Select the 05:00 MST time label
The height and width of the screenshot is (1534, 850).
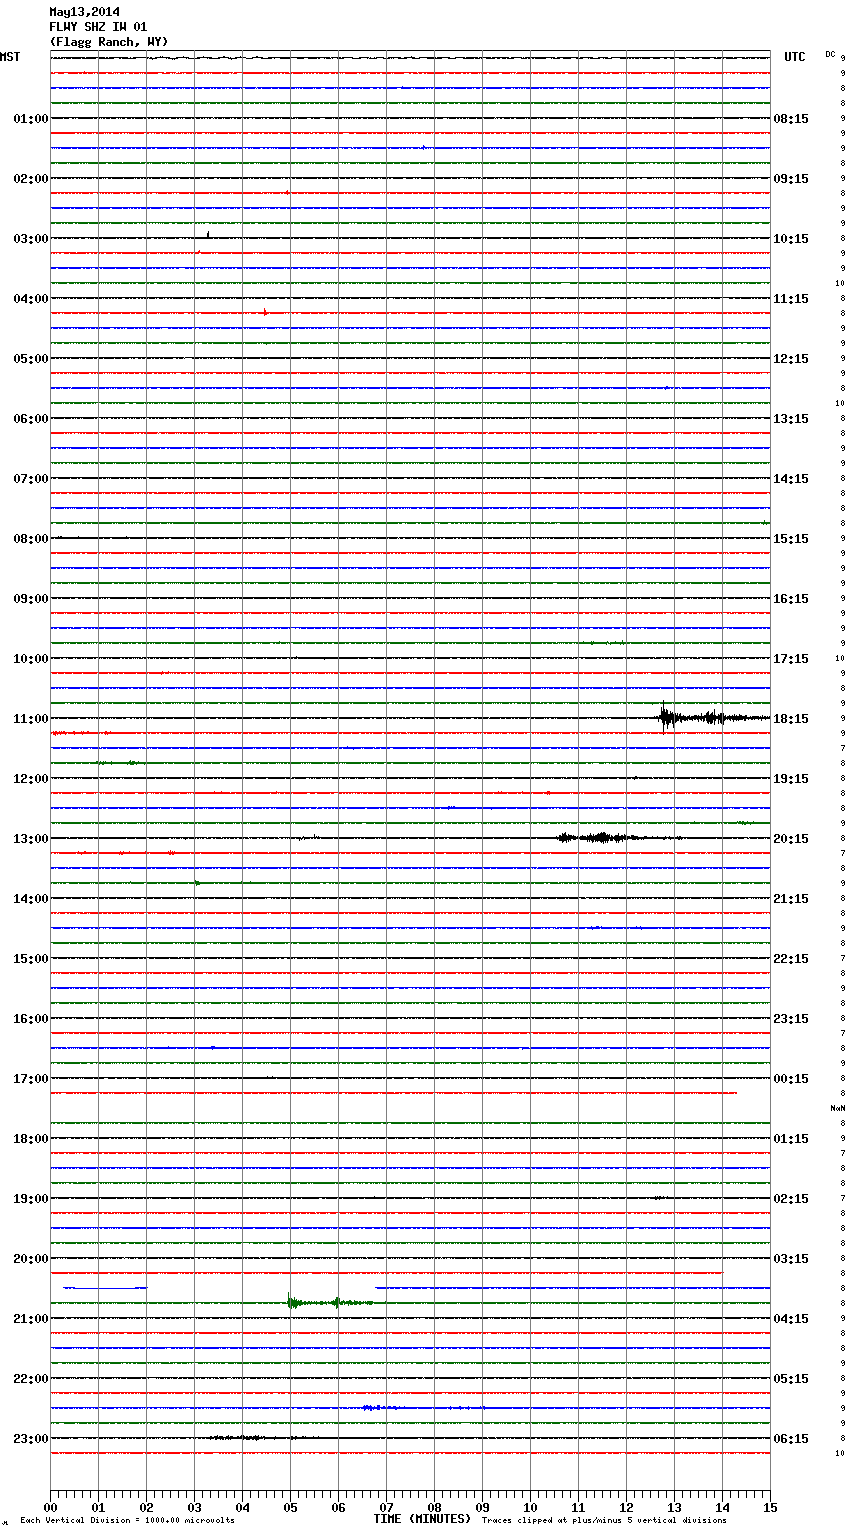[x=31, y=359]
